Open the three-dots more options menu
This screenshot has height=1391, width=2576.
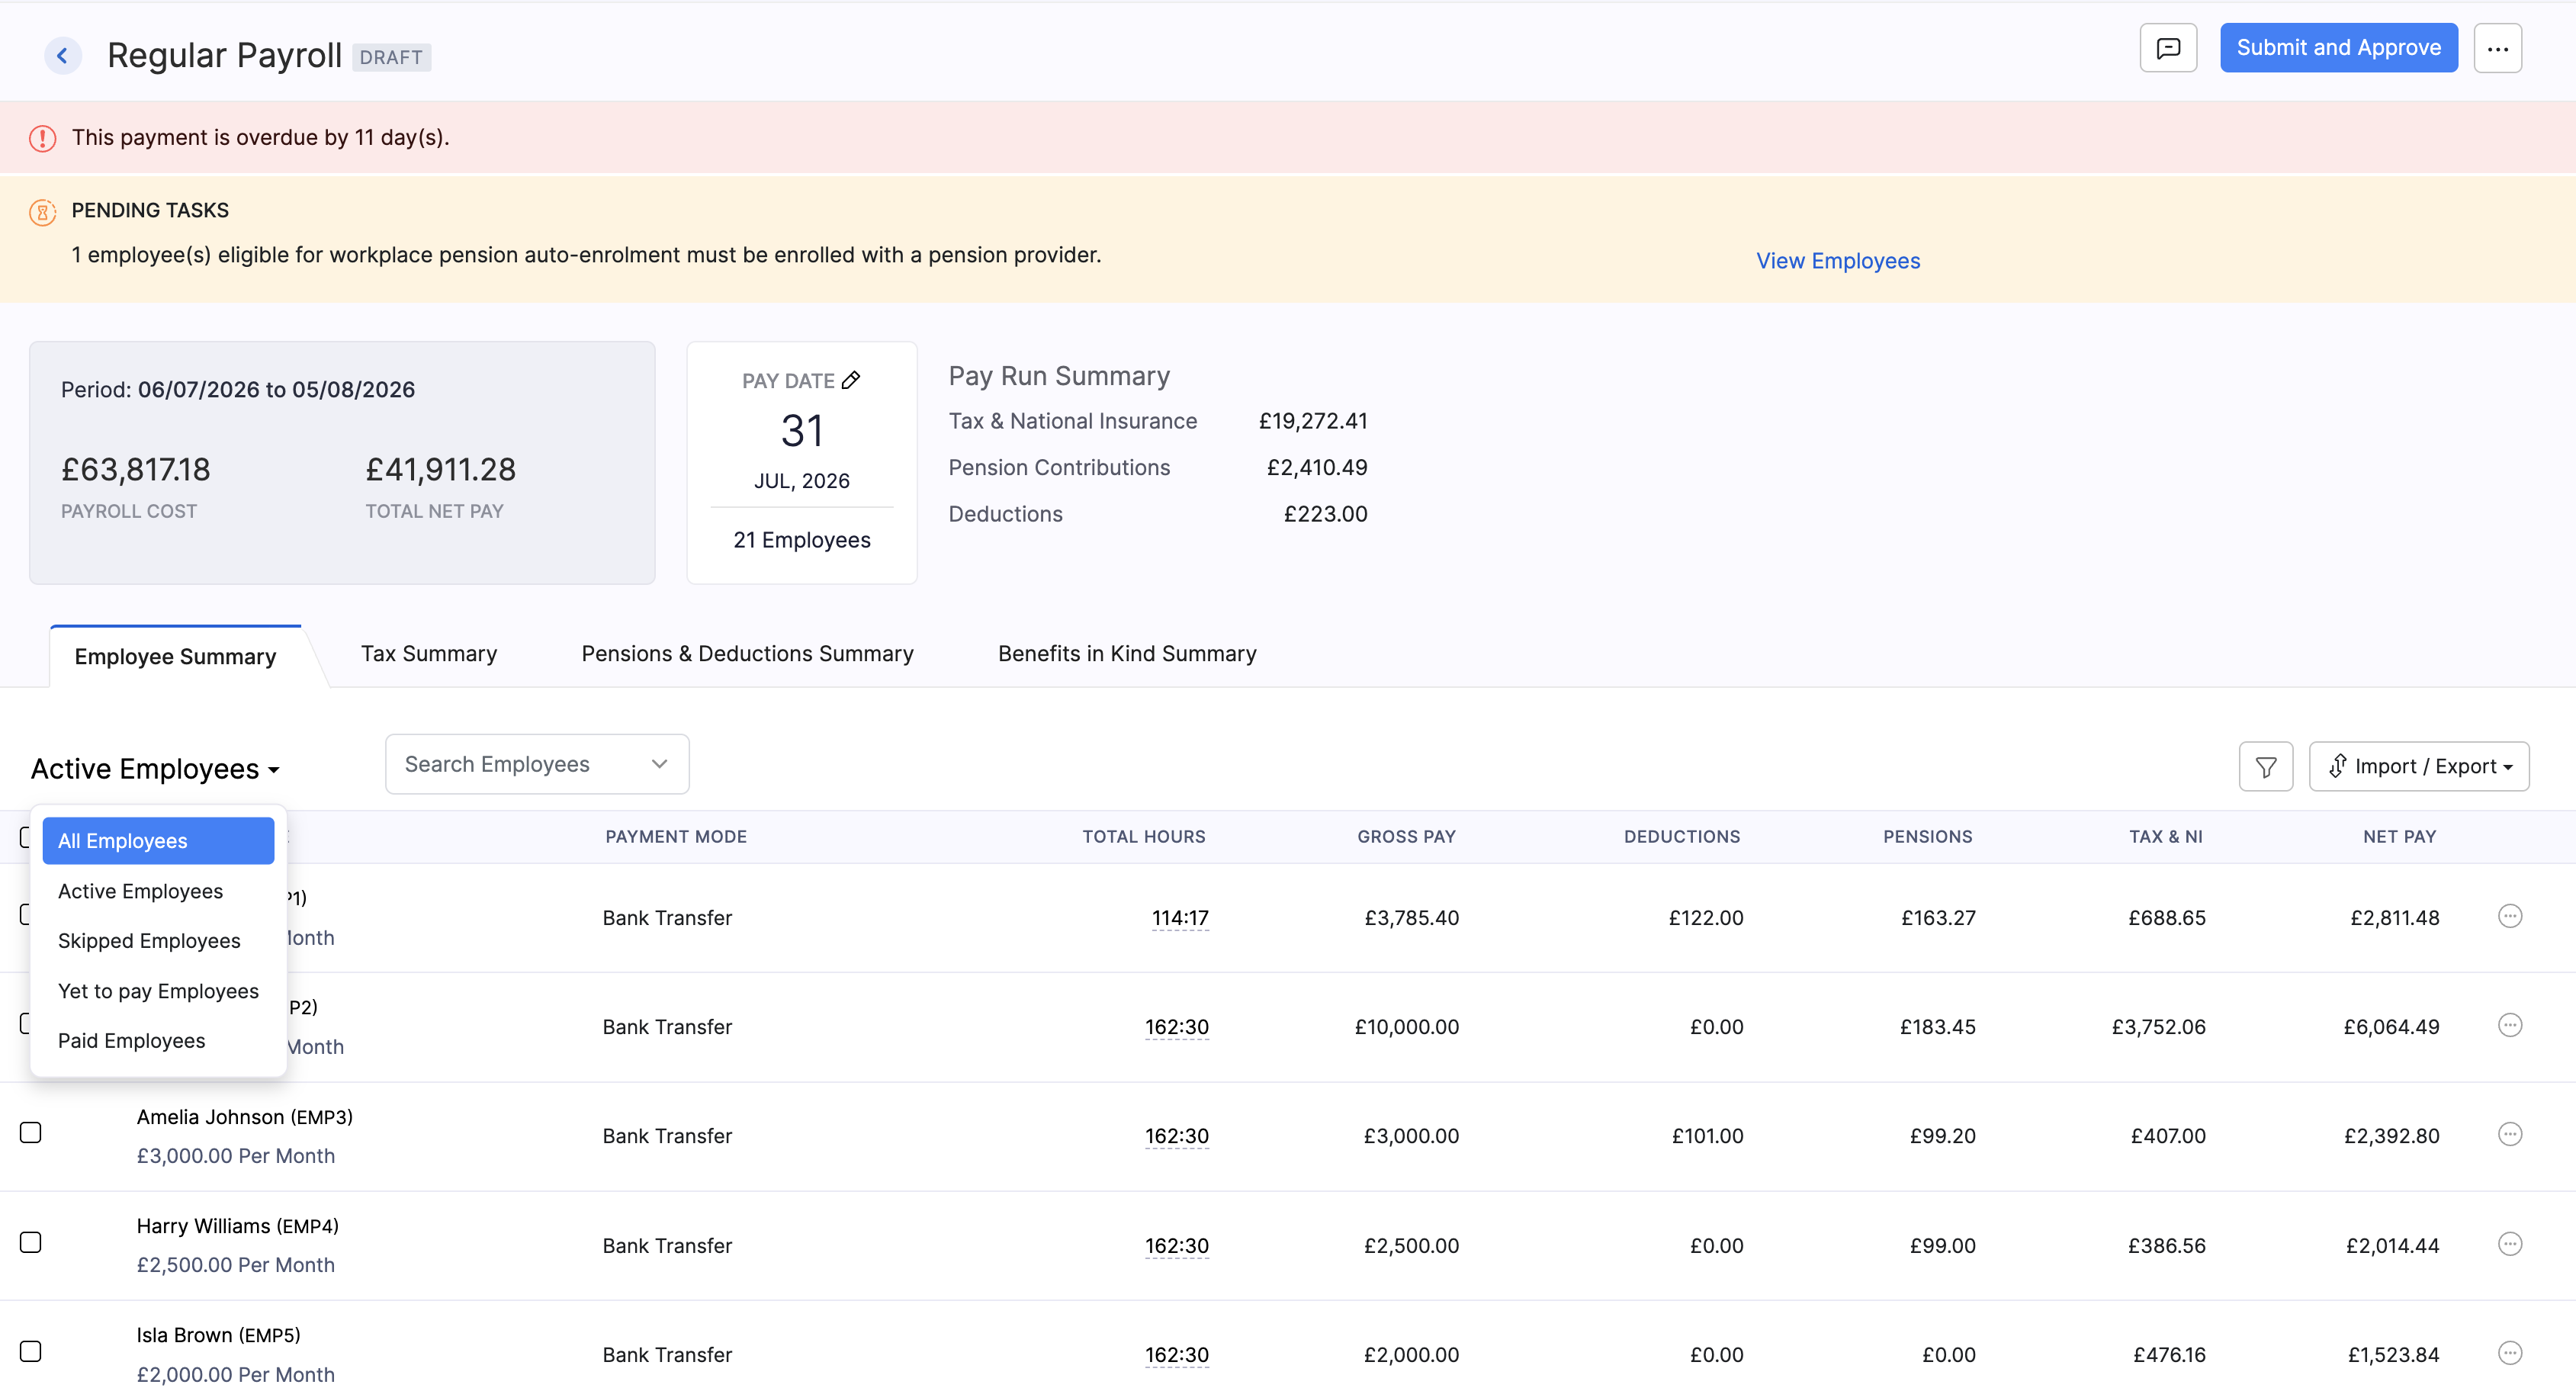(x=2498, y=48)
